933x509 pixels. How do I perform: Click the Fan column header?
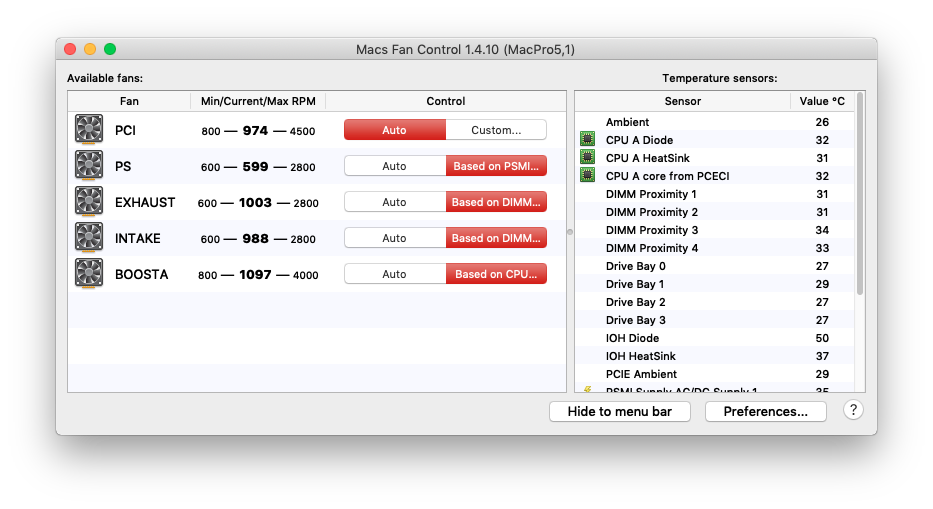tap(129, 101)
